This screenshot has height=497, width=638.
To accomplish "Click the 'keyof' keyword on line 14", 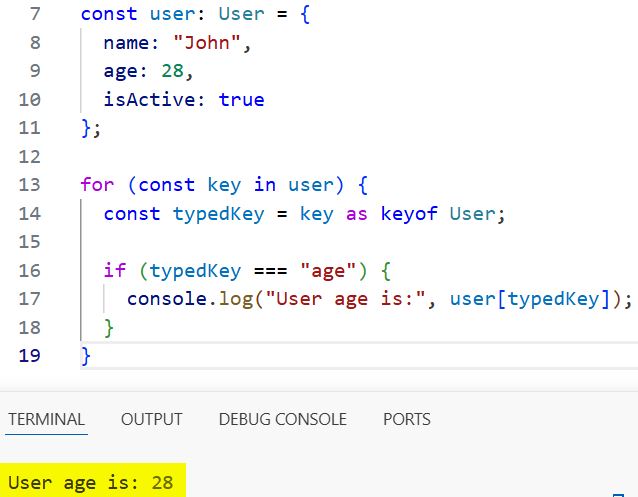I will click(409, 214).
